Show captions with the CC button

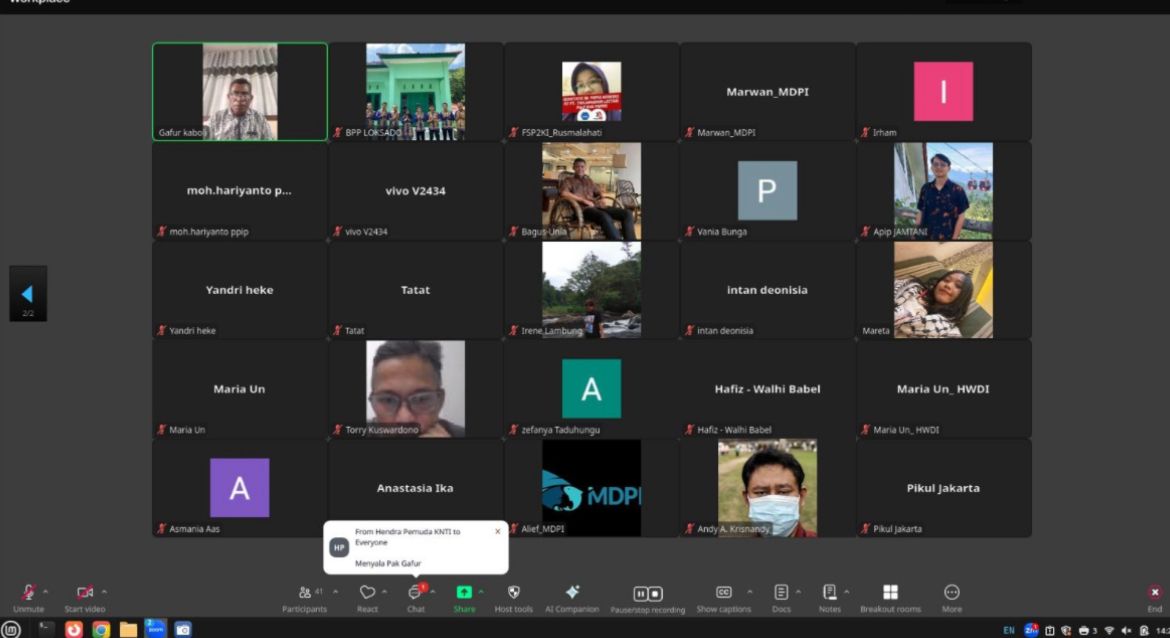click(723, 593)
